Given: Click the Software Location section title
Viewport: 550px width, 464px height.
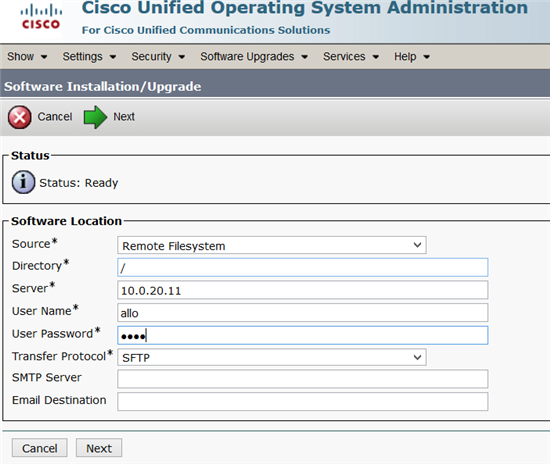Looking at the screenshot, I should pyautogui.click(x=66, y=221).
